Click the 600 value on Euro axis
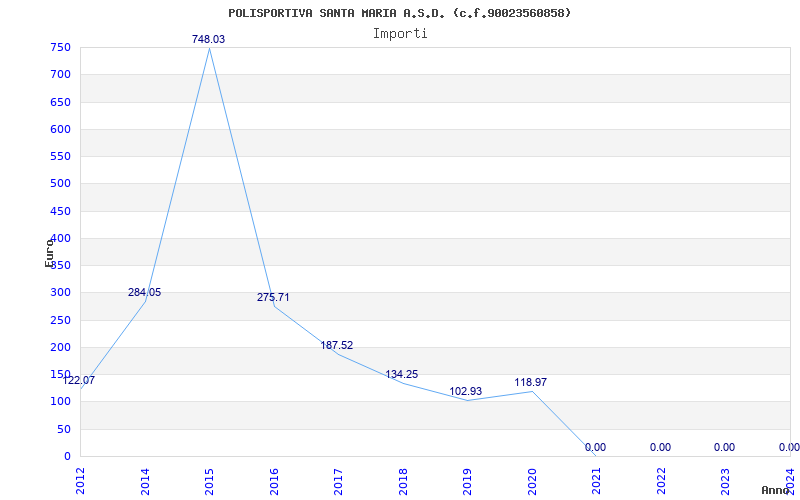Screen dimensions: 800x500 click(60, 129)
